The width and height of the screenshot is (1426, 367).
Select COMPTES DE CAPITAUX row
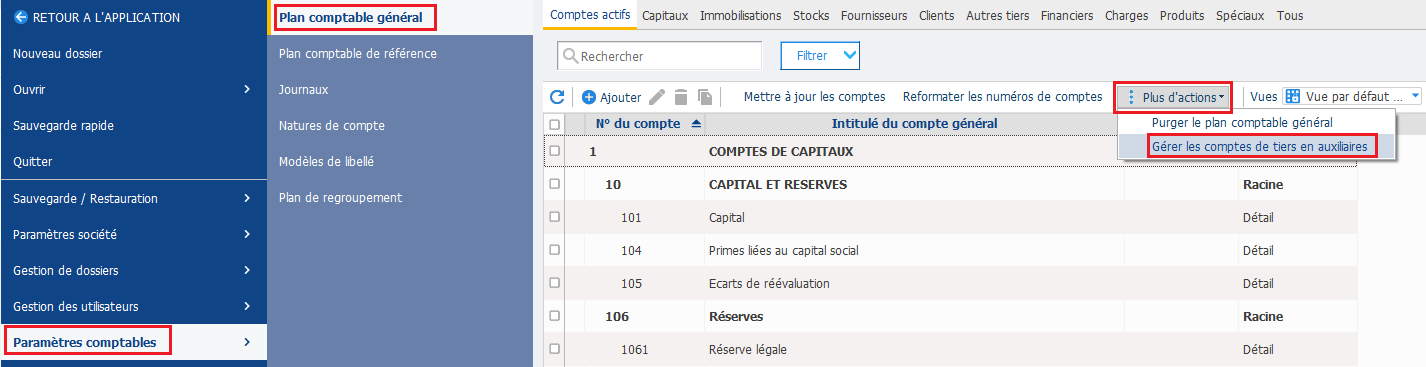(x=782, y=151)
